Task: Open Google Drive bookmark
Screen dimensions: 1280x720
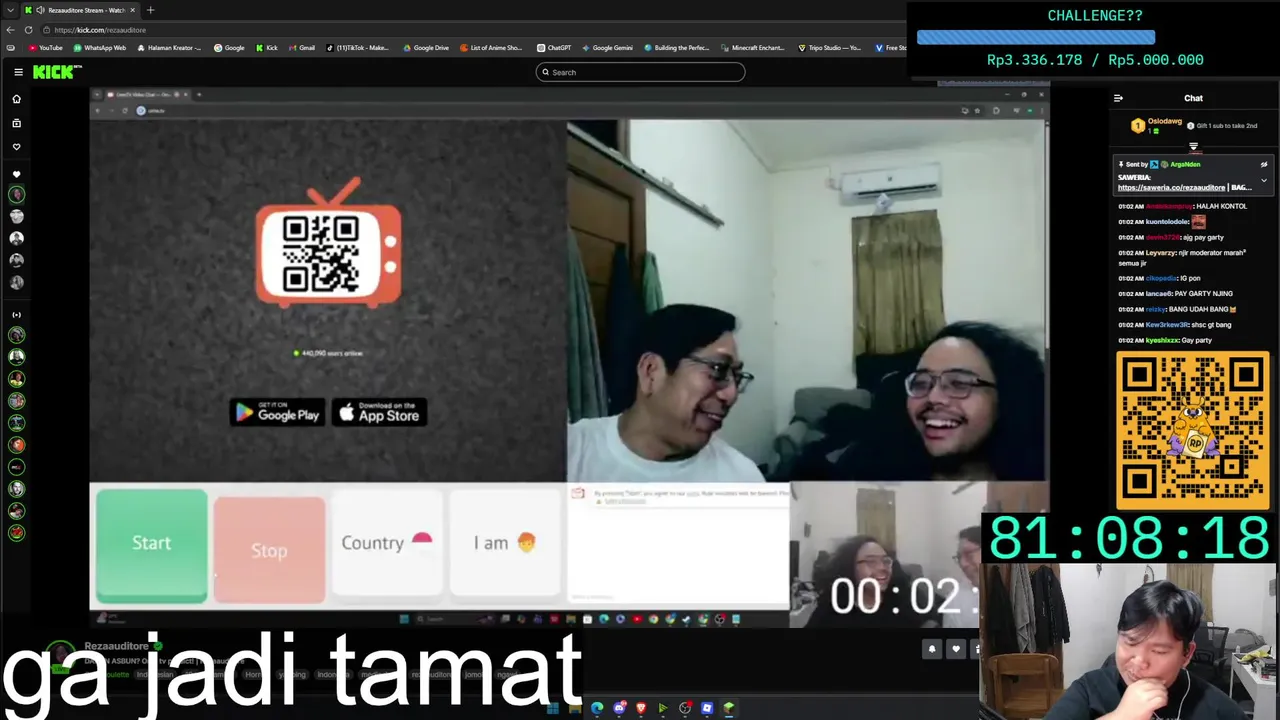Action: [x=426, y=48]
